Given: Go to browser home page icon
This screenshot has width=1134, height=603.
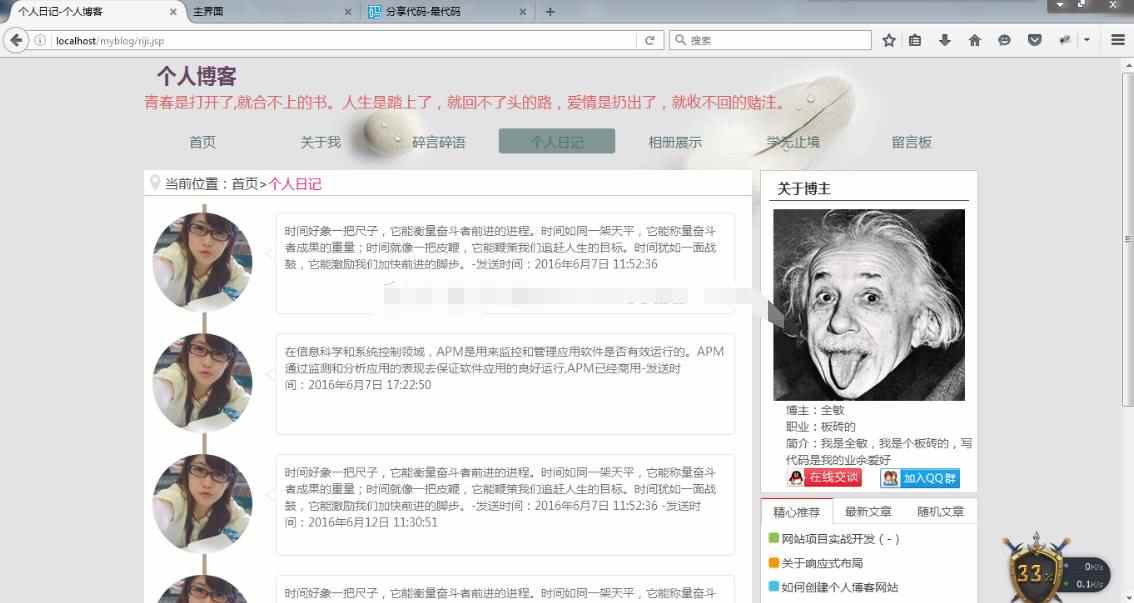Looking at the screenshot, I should tap(975, 40).
